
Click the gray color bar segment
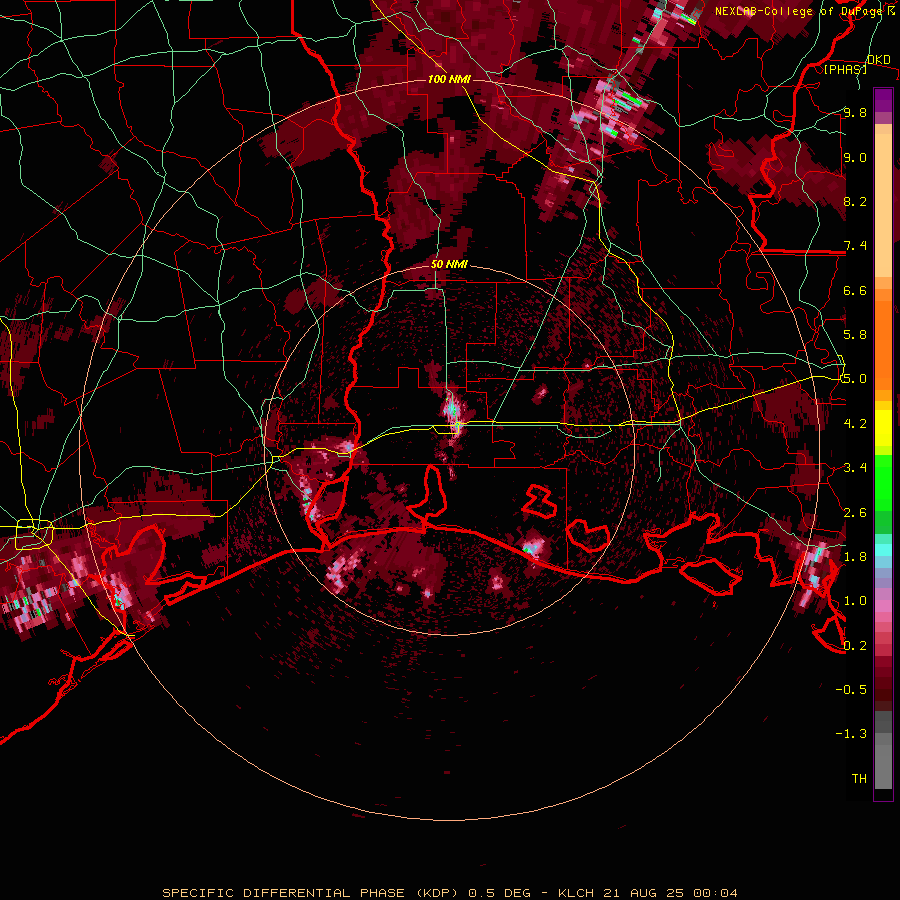(x=883, y=752)
